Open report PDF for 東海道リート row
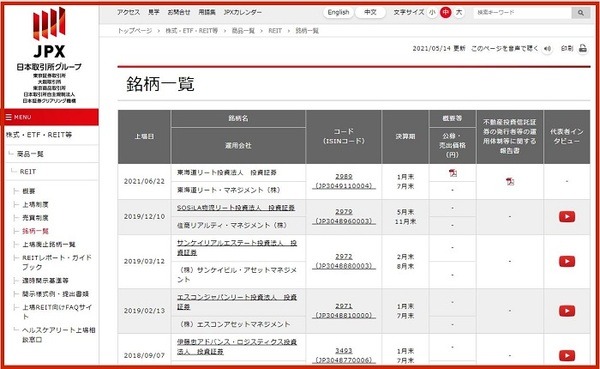 [x=510, y=181]
